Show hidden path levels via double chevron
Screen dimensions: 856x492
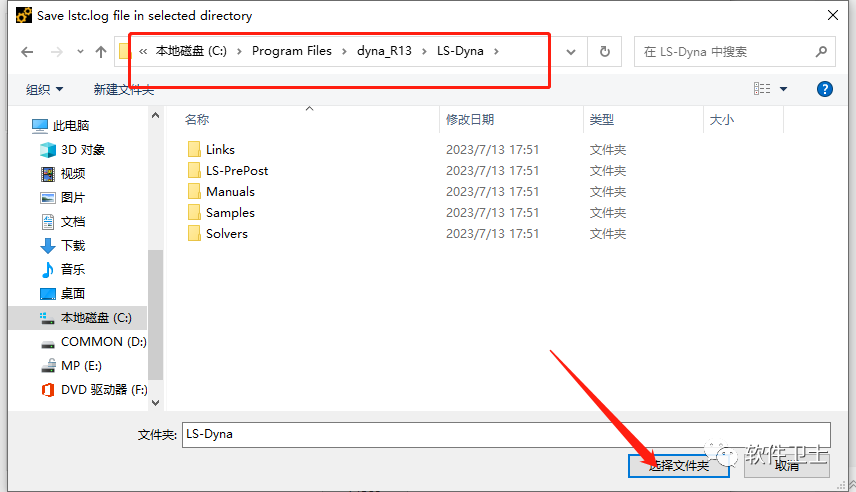143,51
